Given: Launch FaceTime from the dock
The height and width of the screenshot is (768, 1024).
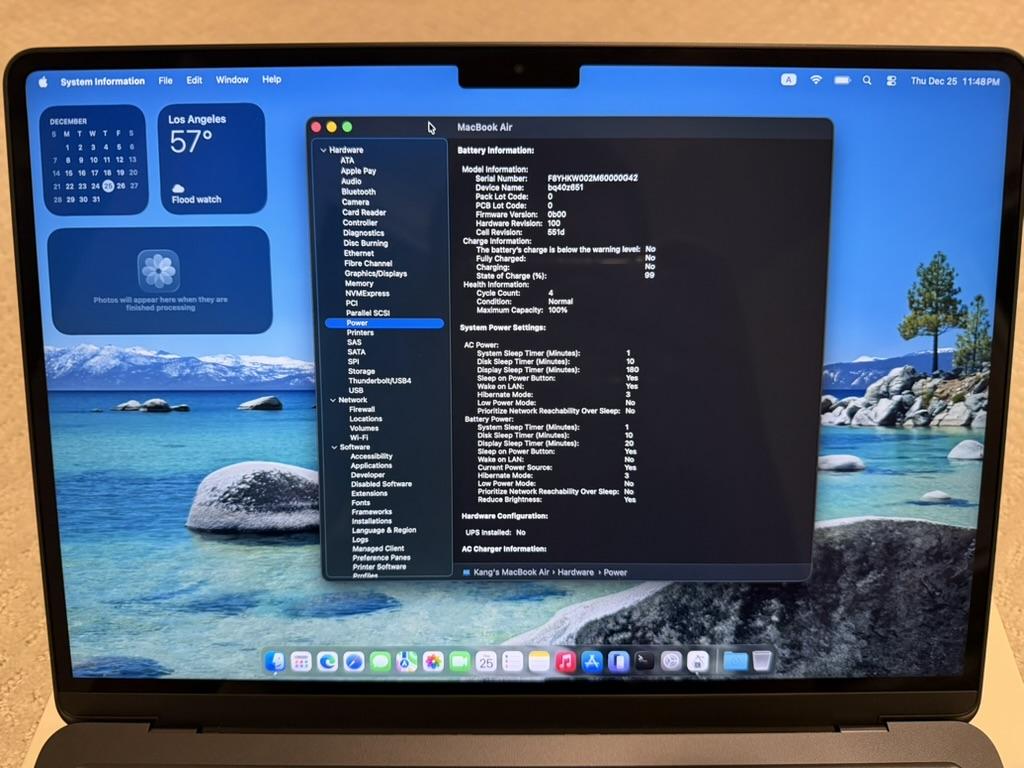Looking at the screenshot, I should (x=460, y=662).
